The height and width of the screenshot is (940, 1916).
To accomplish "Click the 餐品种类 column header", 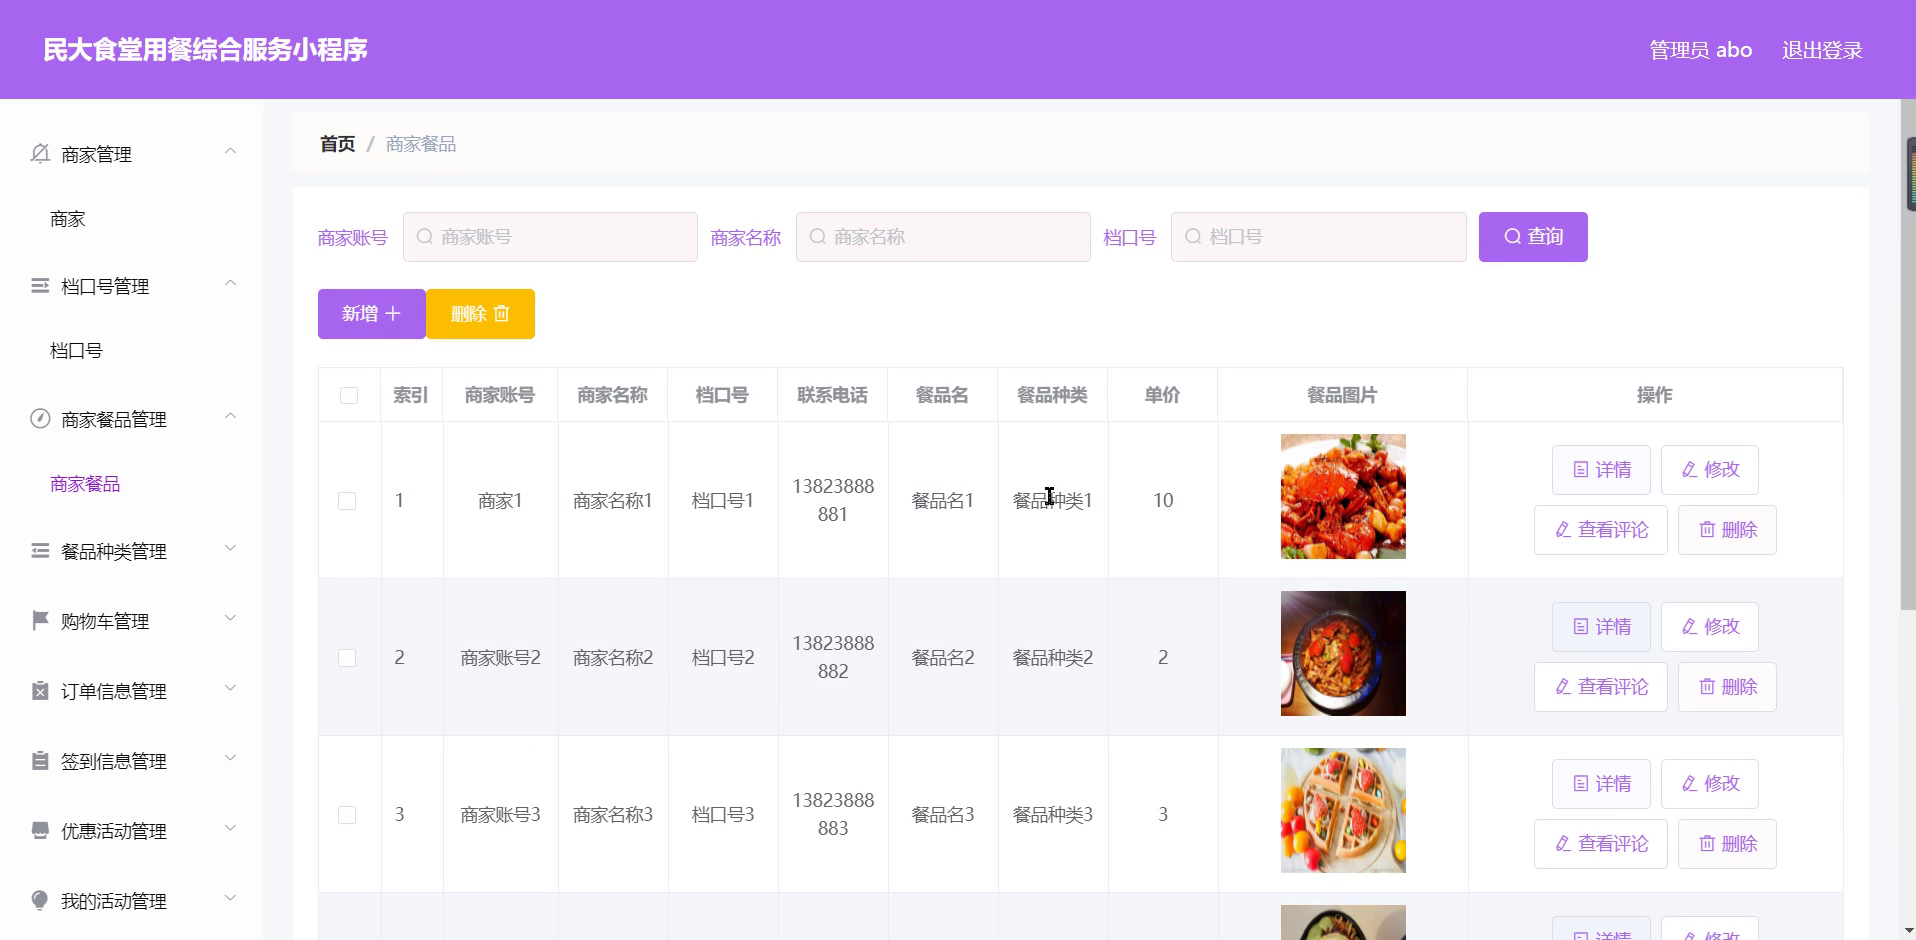I will pos(1052,395).
